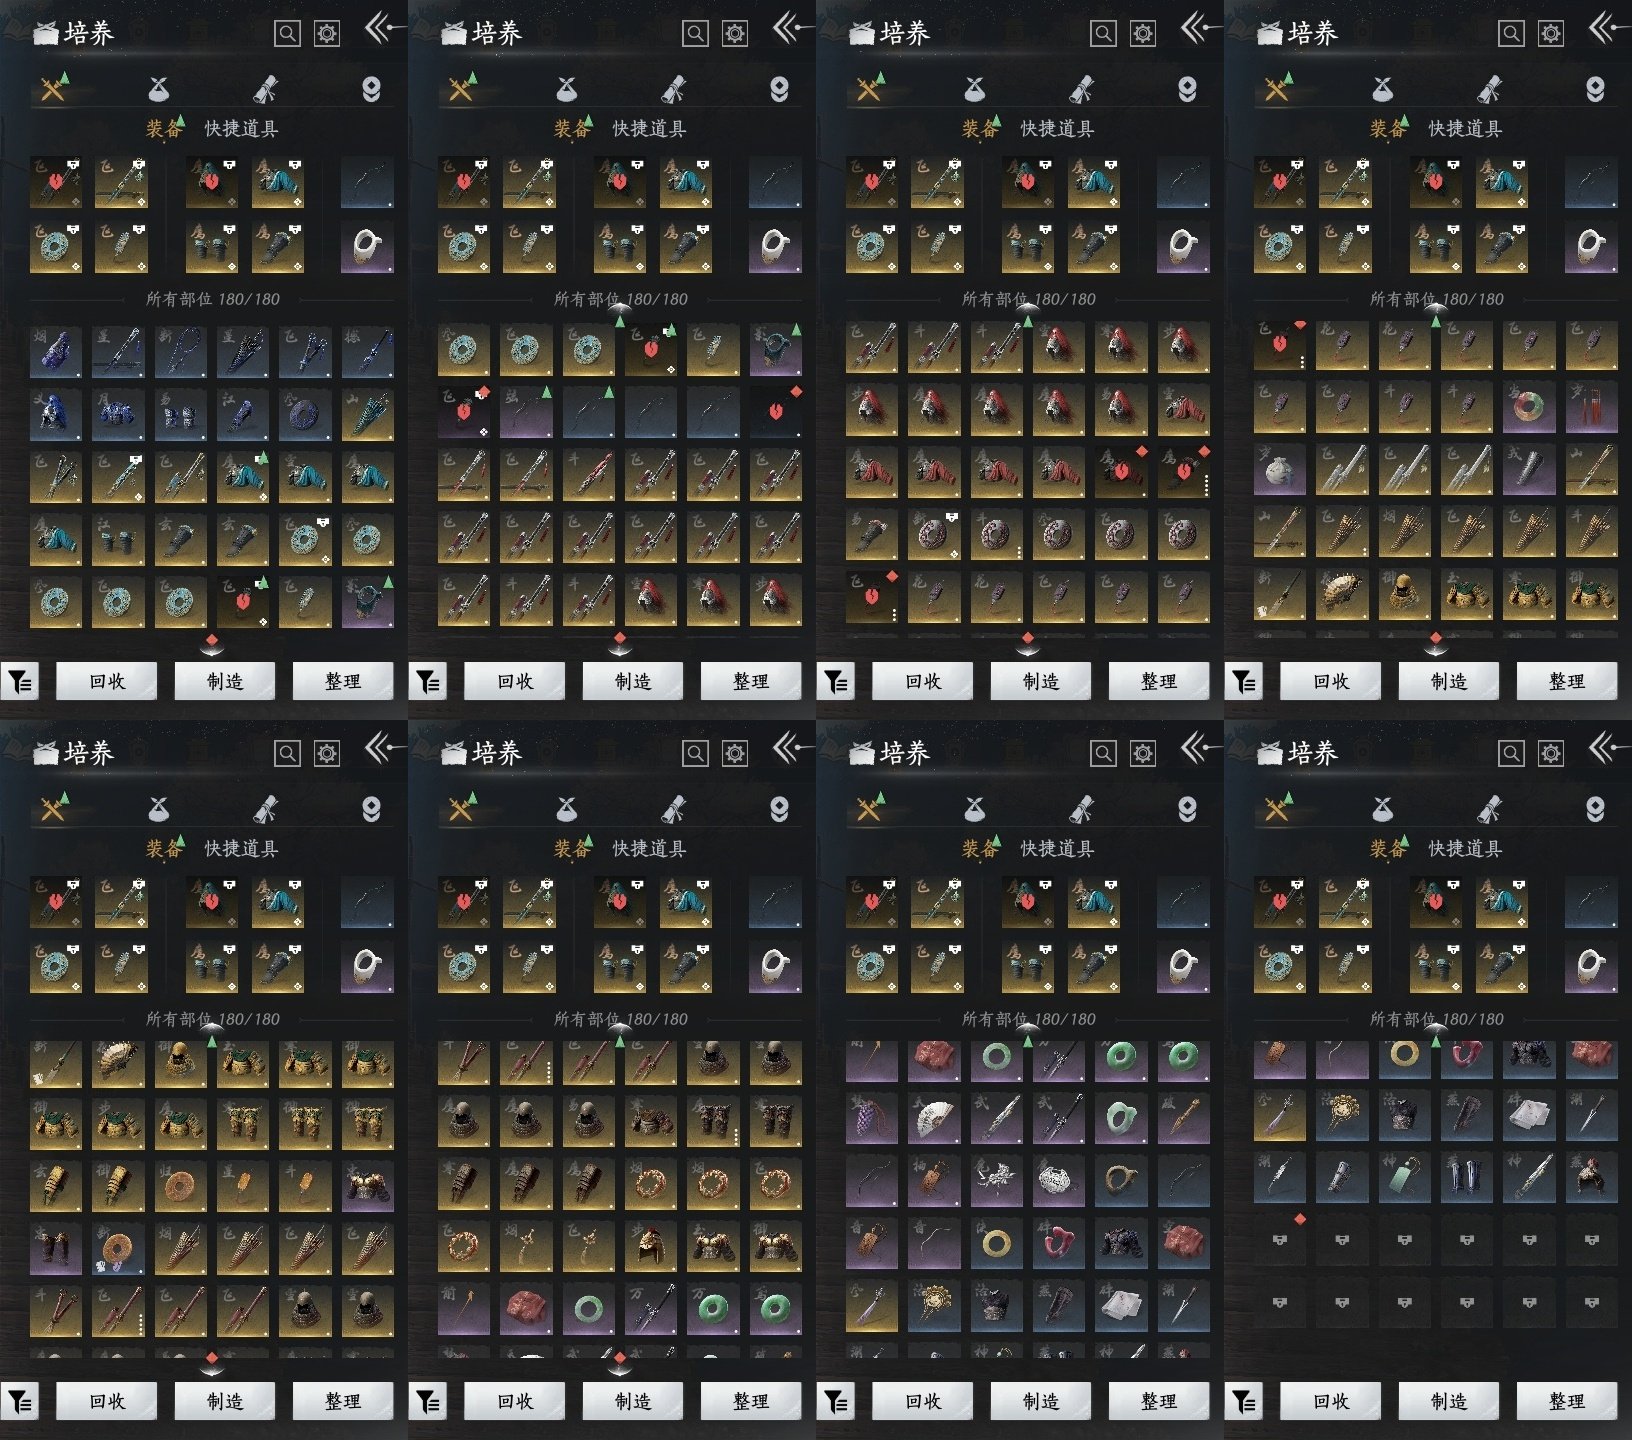The height and width of the screenshot is (1440, 1632).
Task: Select the scroll category in top row's third panel
Action: click(x=1081, y=90)
